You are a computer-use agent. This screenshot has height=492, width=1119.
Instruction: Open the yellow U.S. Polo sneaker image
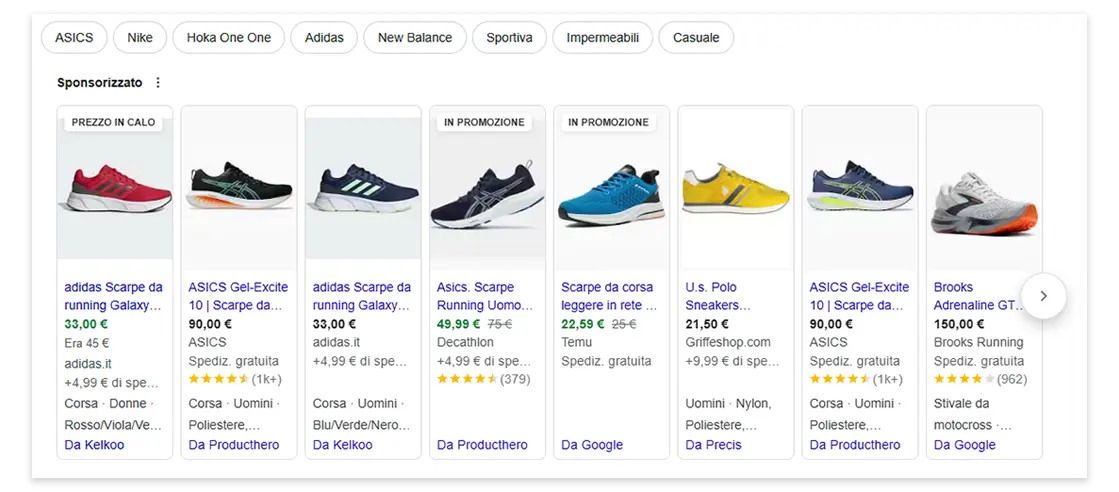[736, 188]
